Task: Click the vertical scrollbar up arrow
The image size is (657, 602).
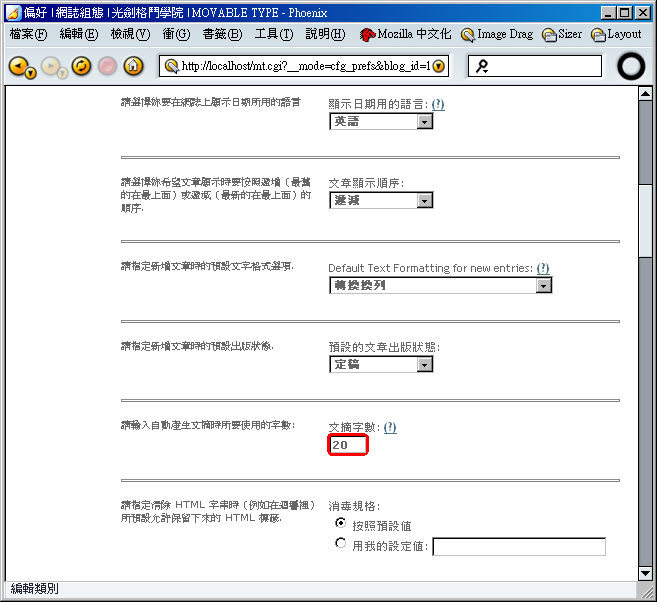Action: [x=645, y=93]
